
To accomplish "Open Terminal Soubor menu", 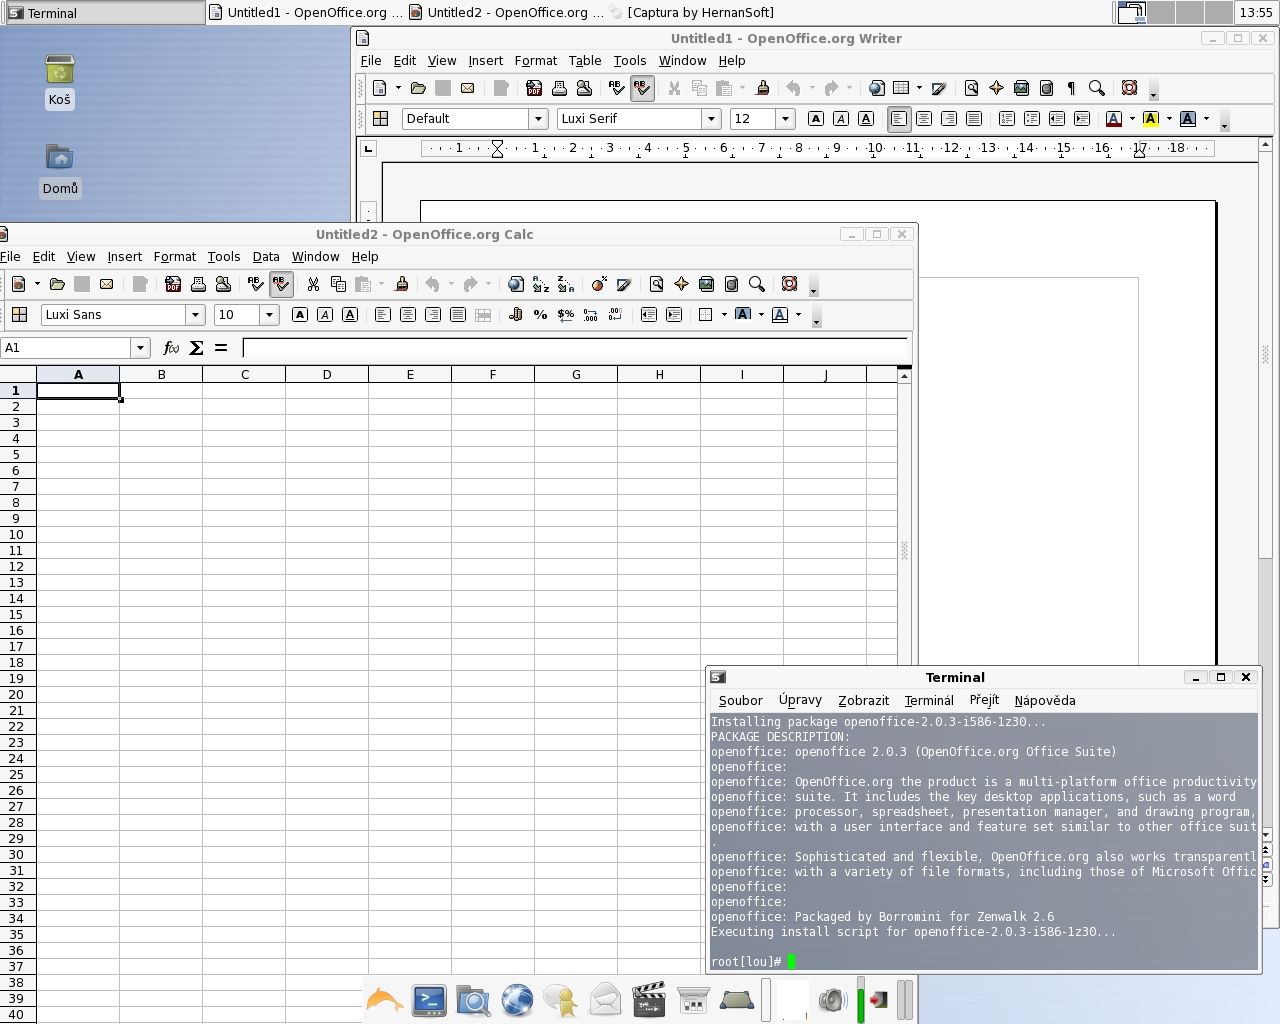I will pos(740,700).
